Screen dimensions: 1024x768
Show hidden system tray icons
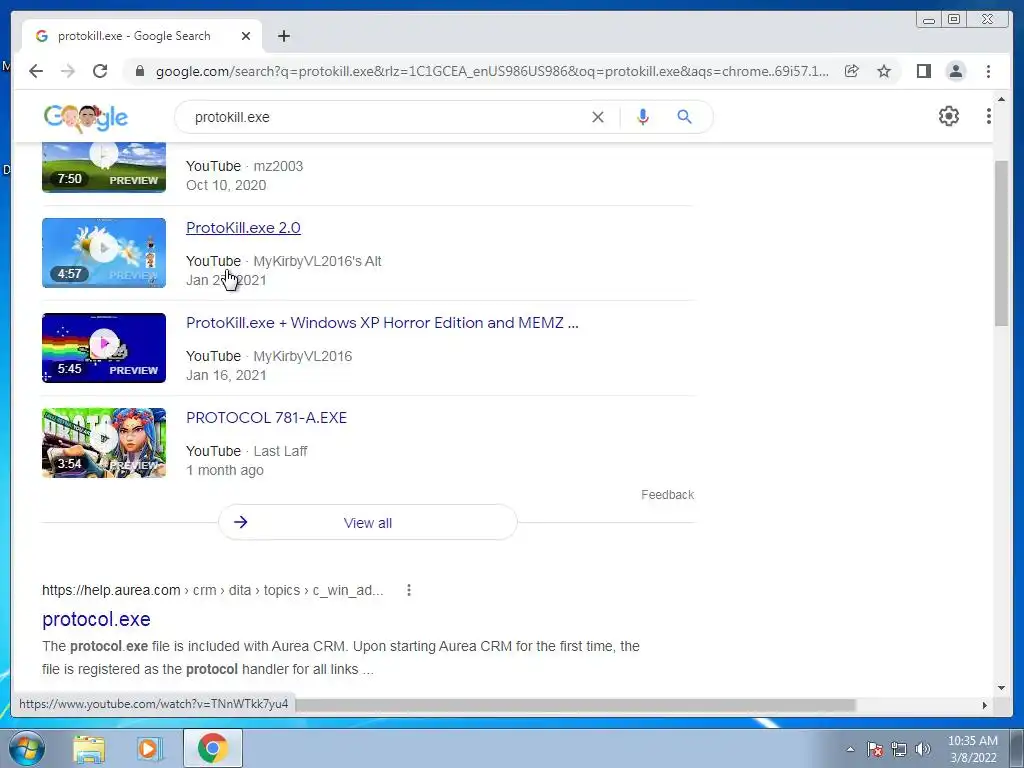tap(850, 749)
